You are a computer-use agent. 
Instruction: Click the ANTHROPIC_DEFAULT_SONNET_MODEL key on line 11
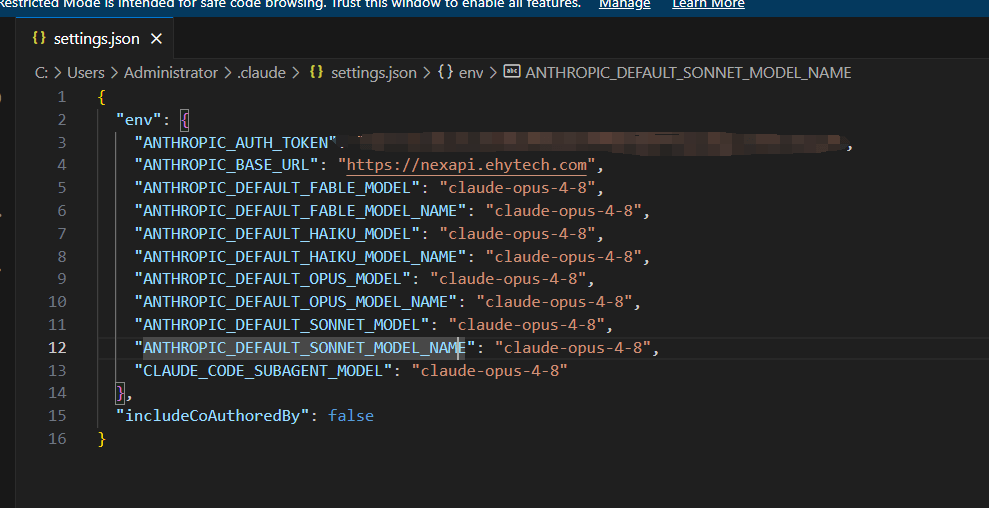point(282,324)
